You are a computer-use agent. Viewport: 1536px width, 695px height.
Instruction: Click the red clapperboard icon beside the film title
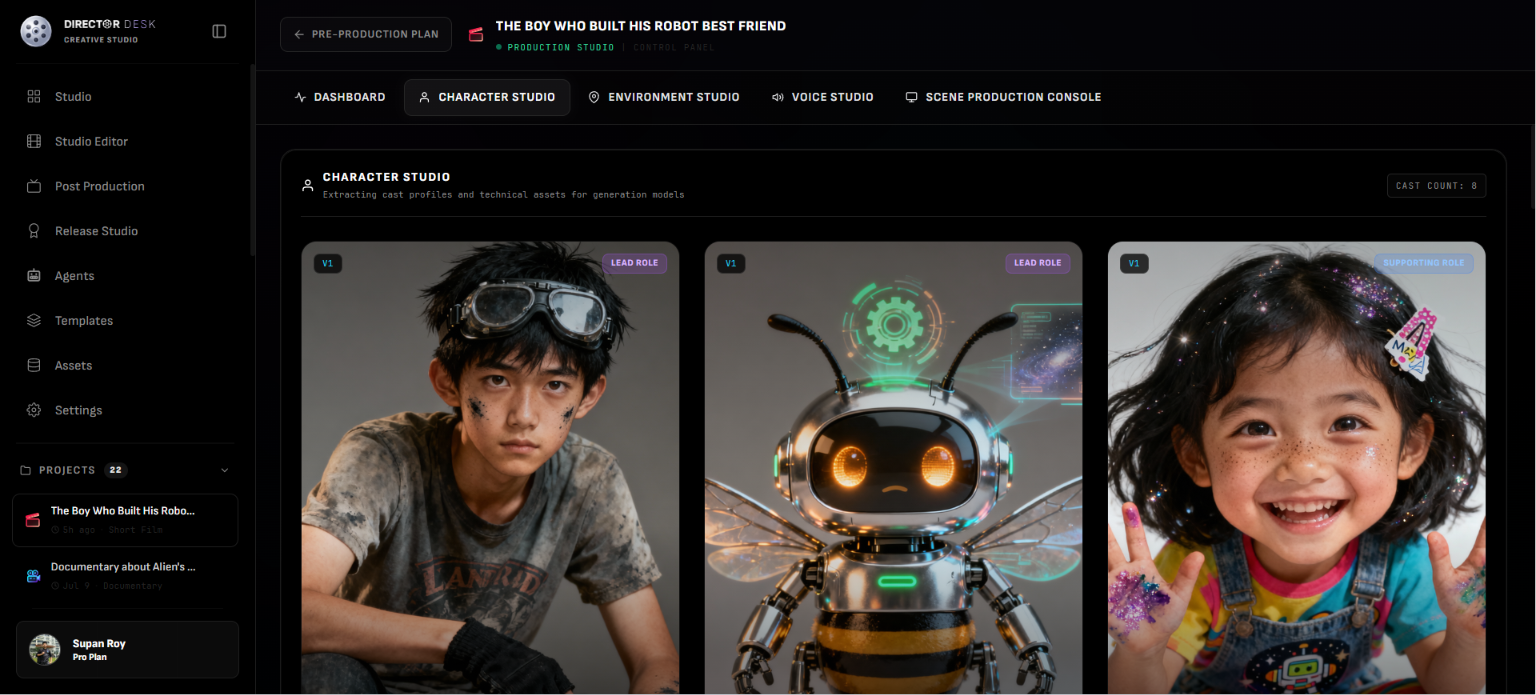click(476, 34)
